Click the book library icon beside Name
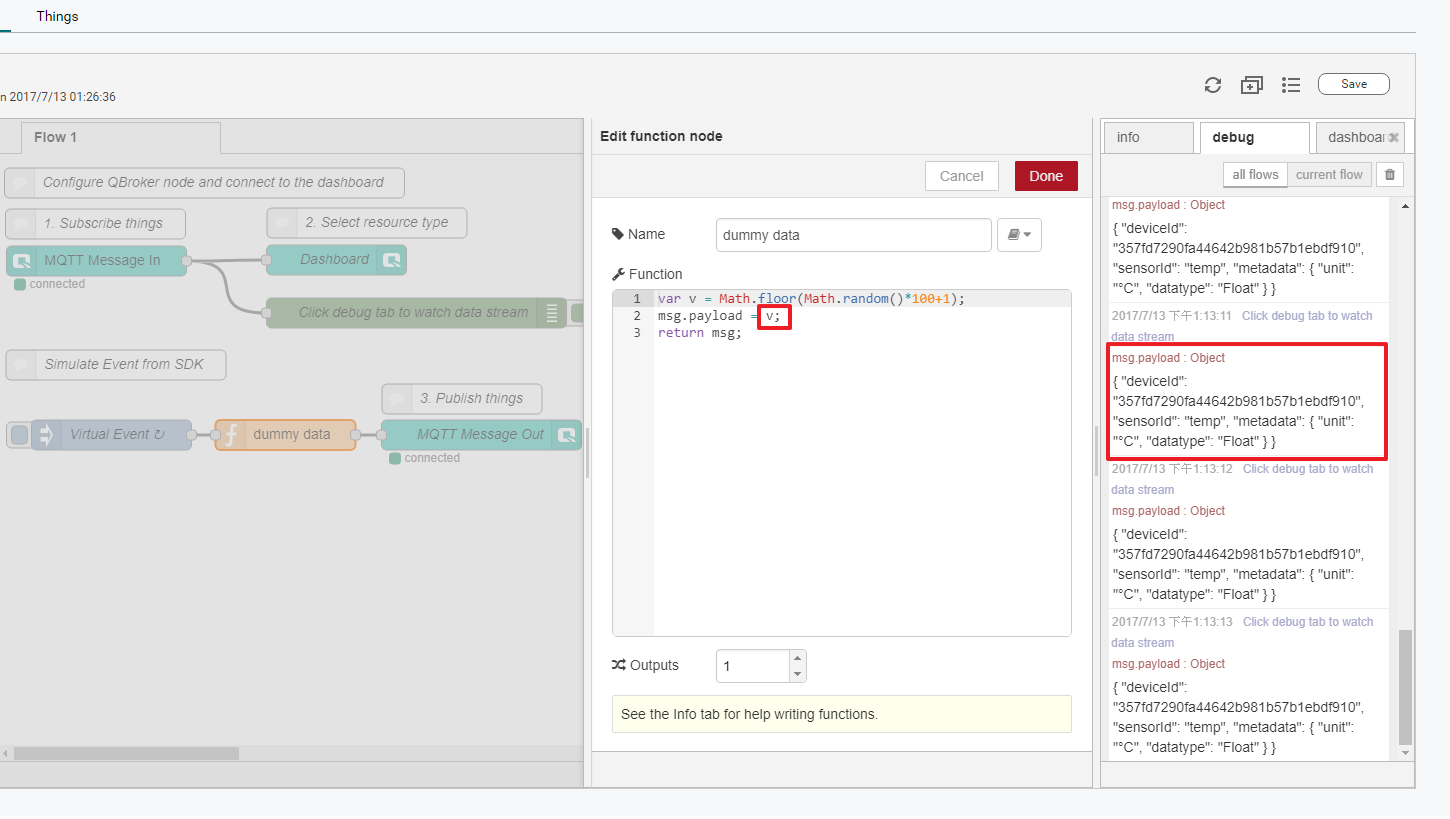This screenshot has height=819, width=1450. coord(1019,235)
